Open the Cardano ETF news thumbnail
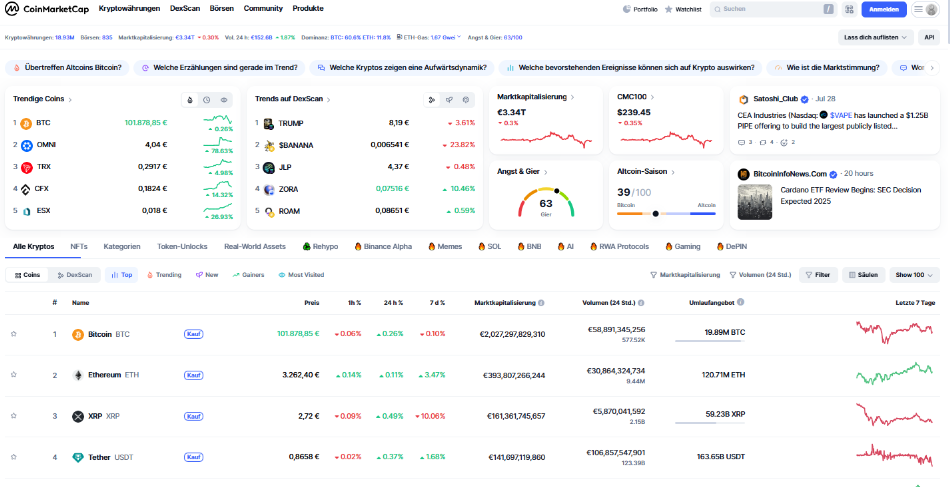This screenshot has width=950, height=487. click(755, 202)
